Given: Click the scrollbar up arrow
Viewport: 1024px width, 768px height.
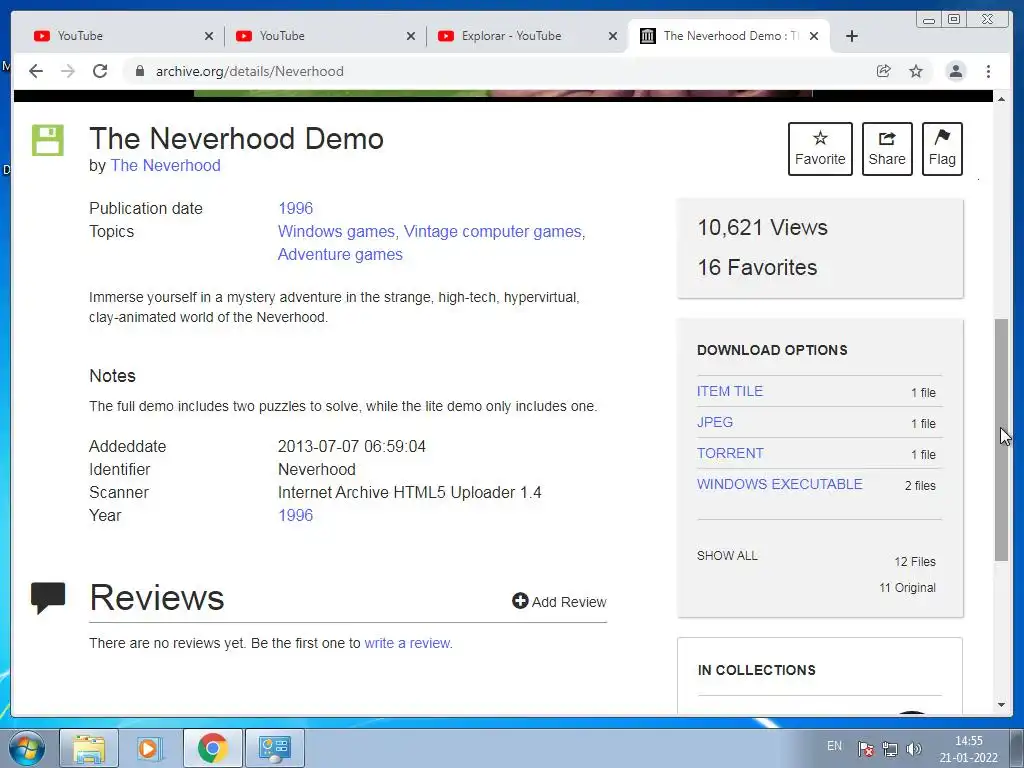Looking at the screenshot, I should click(x=1001, y=98).
